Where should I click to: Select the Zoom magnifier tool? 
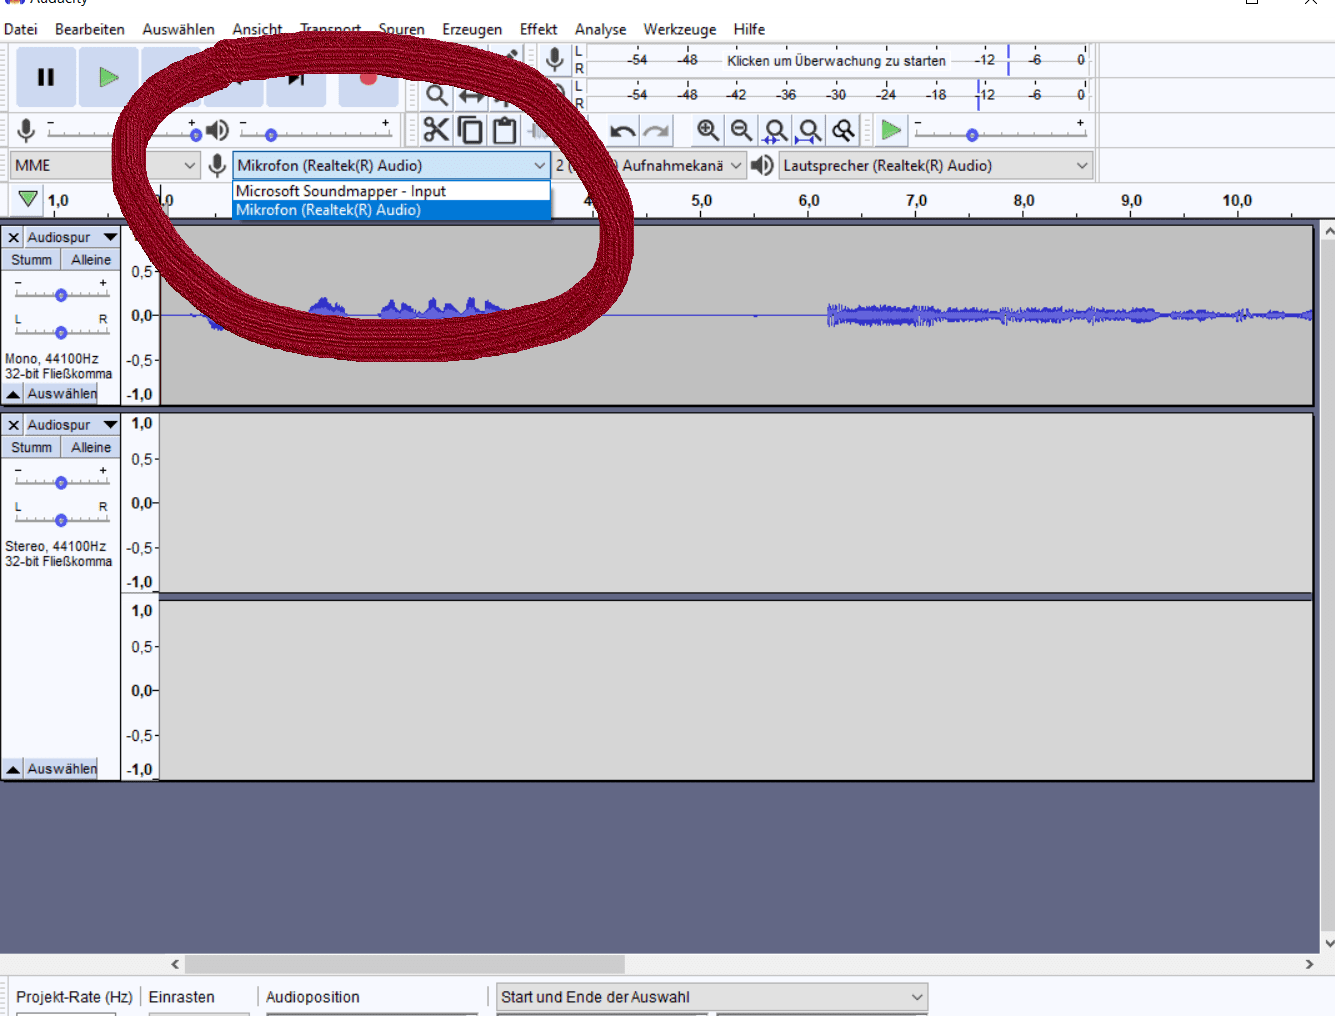click(437, 96)
